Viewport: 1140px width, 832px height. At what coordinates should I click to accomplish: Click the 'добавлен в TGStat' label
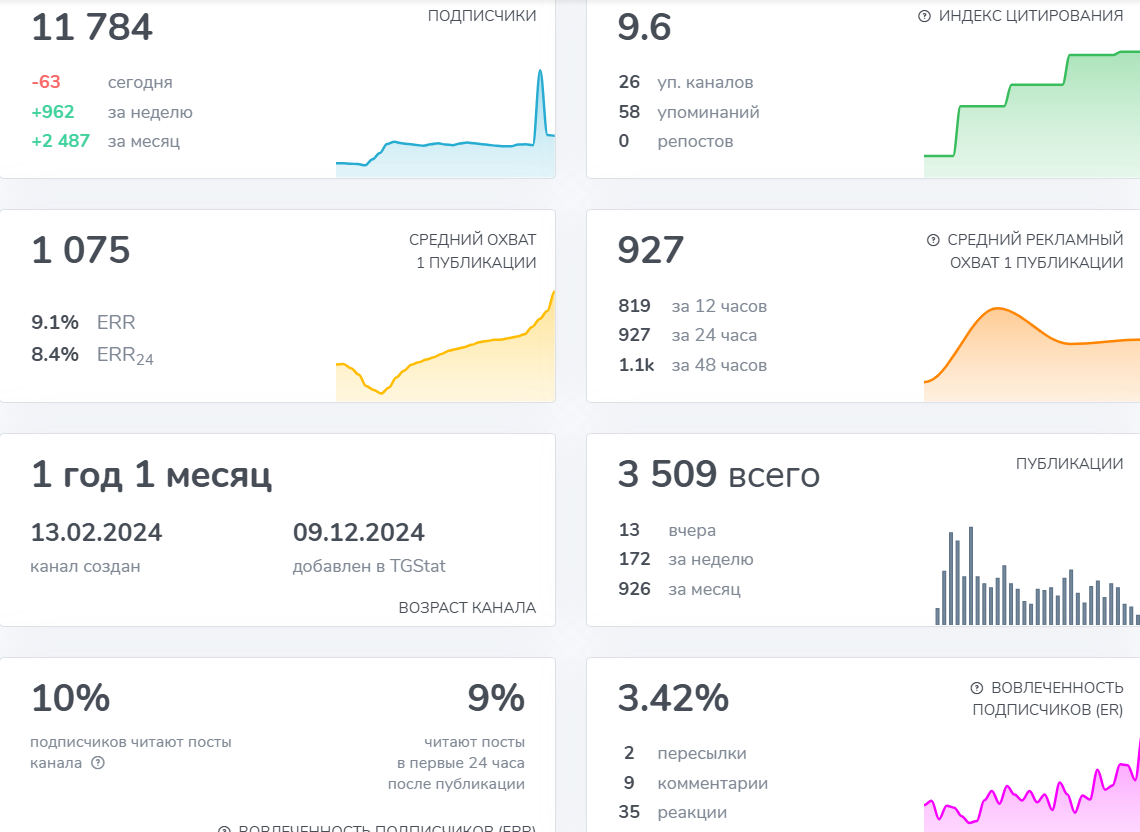pos(369,567)
